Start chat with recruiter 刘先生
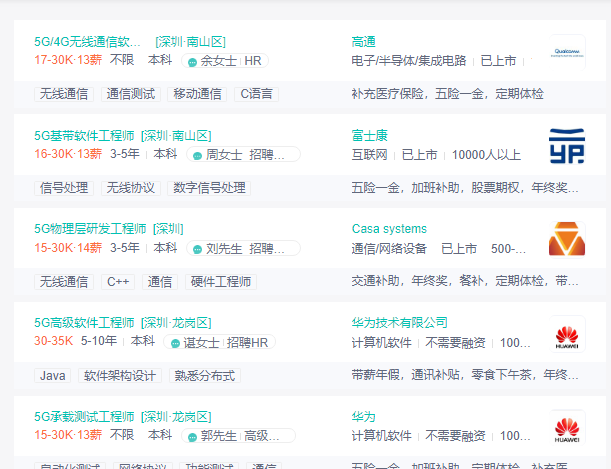This screenshot has height=469, width=611. click(x=197, y=249)
